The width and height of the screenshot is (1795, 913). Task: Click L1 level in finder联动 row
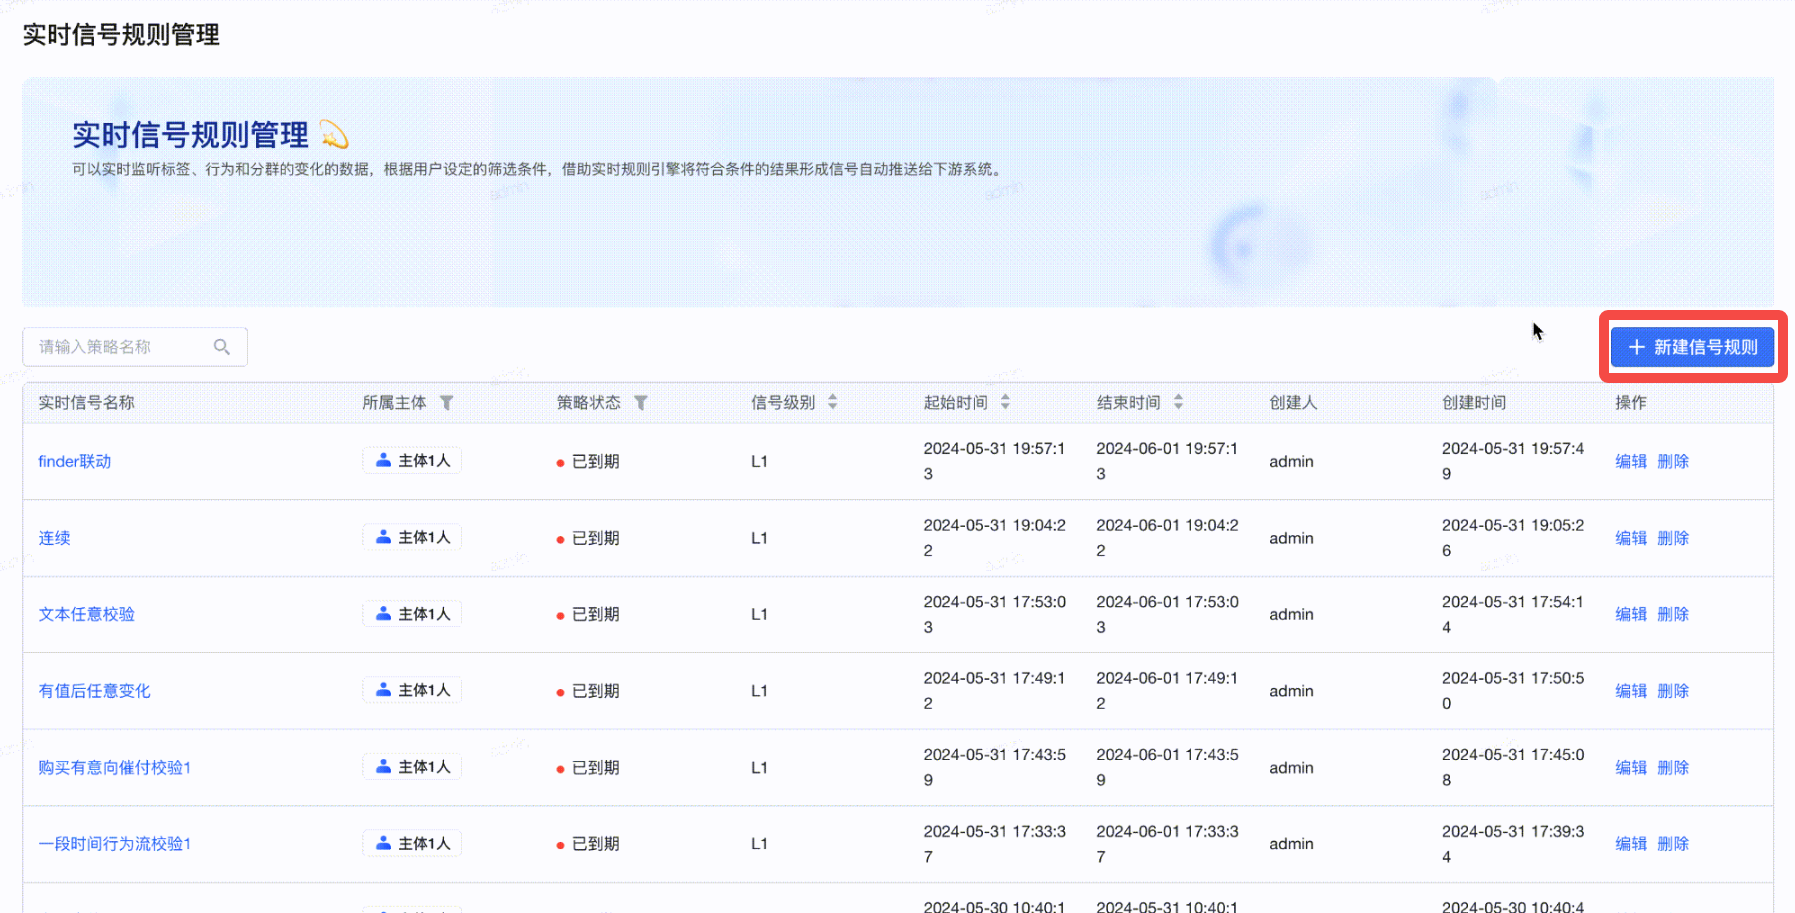point(759,461)
